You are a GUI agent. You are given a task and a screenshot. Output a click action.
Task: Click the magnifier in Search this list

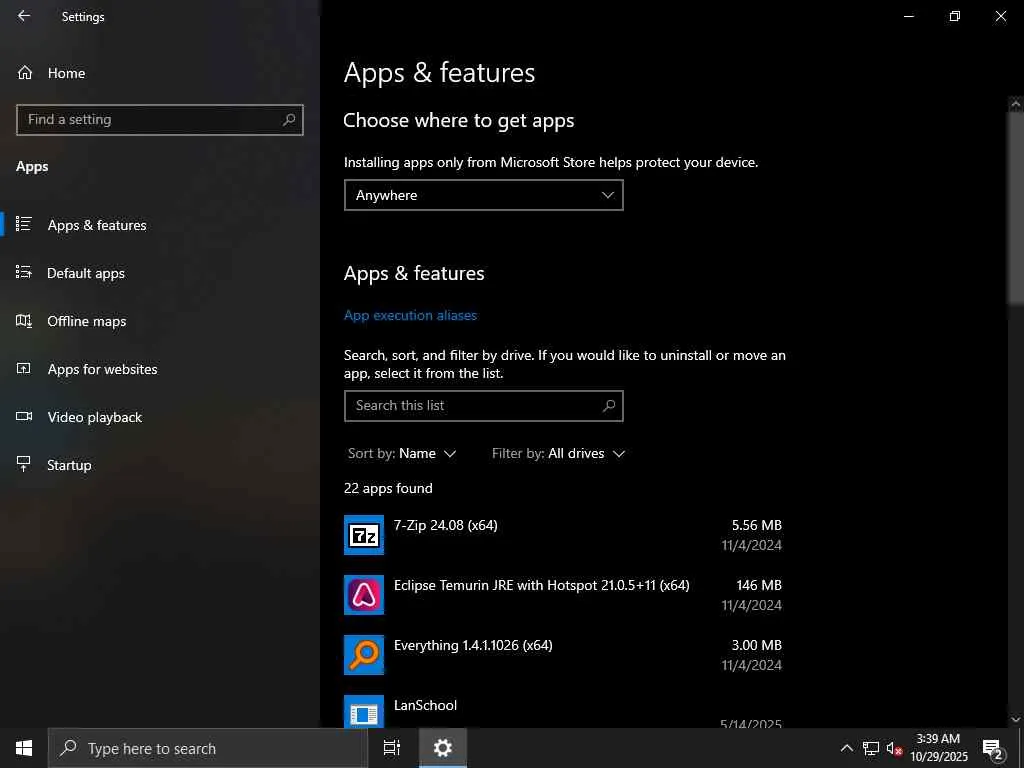click(609, 406)
